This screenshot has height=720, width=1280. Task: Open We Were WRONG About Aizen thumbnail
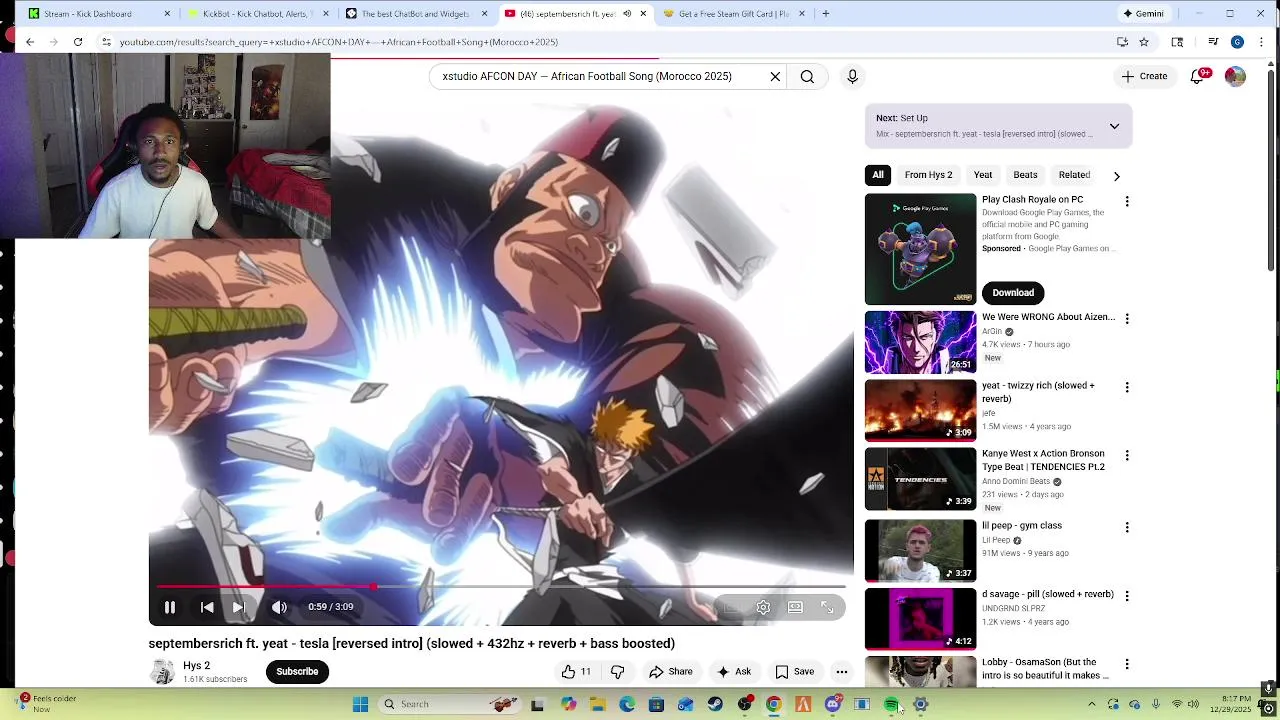point(920,342)
